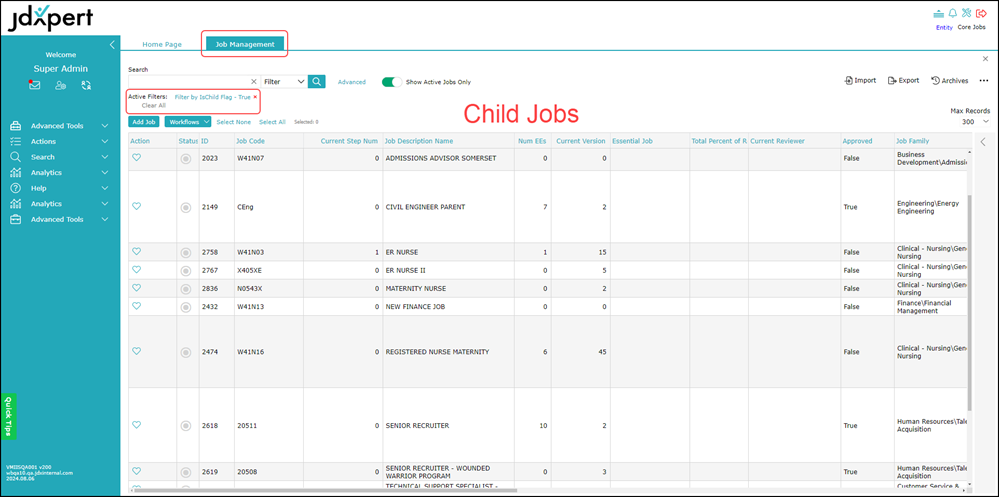Favorite the ER NURSE W41N03 job heart
Screen dimensions: 999x497
[136, 252]
